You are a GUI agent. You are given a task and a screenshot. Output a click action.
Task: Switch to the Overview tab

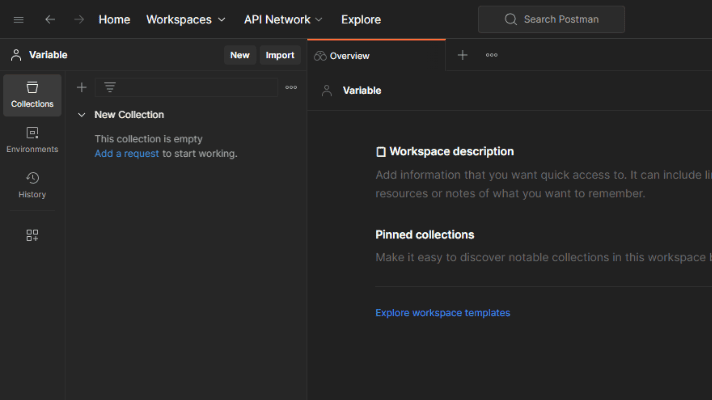coord(376,55)
